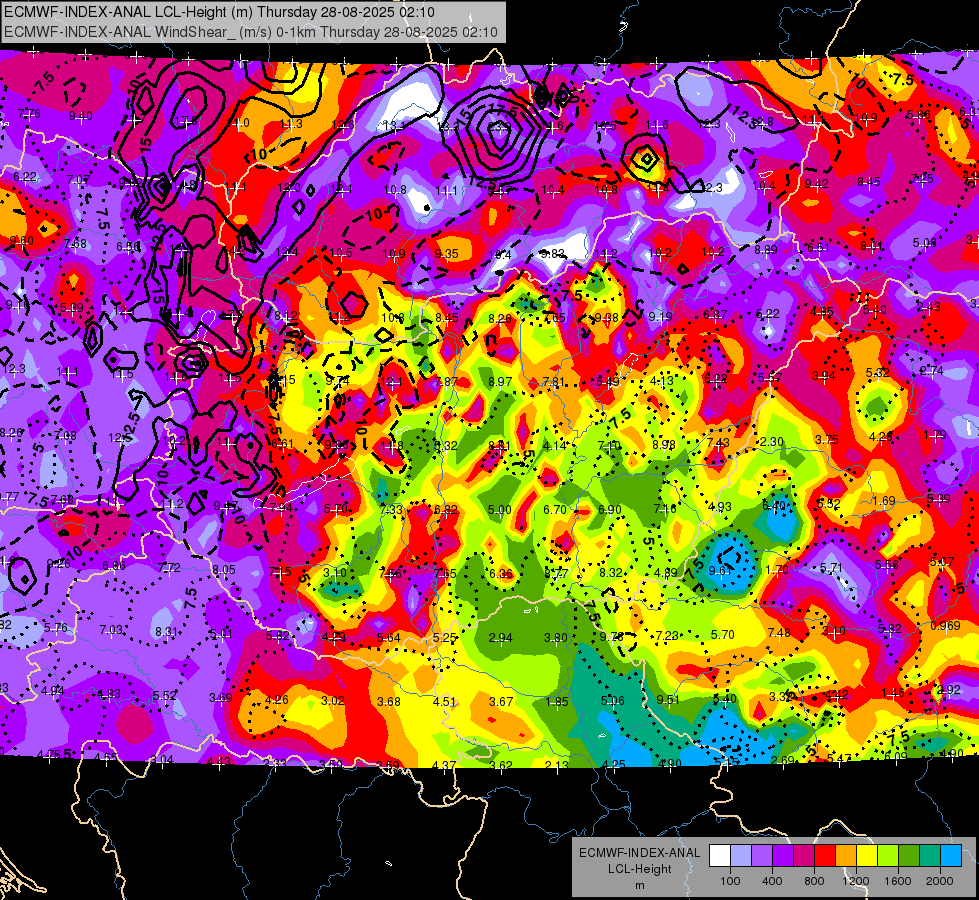Viewport: 979px width, 900px height.
Task: Click the map value 8.97
Action: (500, 382)
